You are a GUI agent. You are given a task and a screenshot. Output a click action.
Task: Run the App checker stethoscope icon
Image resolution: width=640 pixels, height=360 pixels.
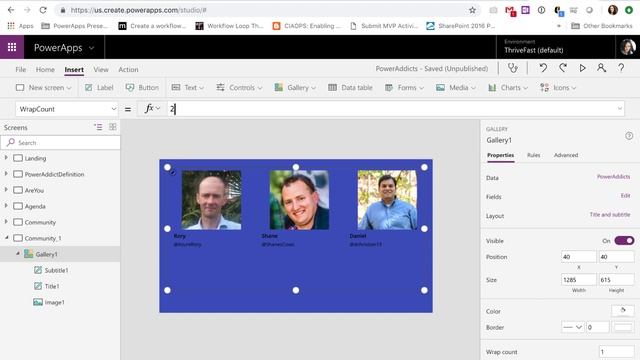(513, 68)
